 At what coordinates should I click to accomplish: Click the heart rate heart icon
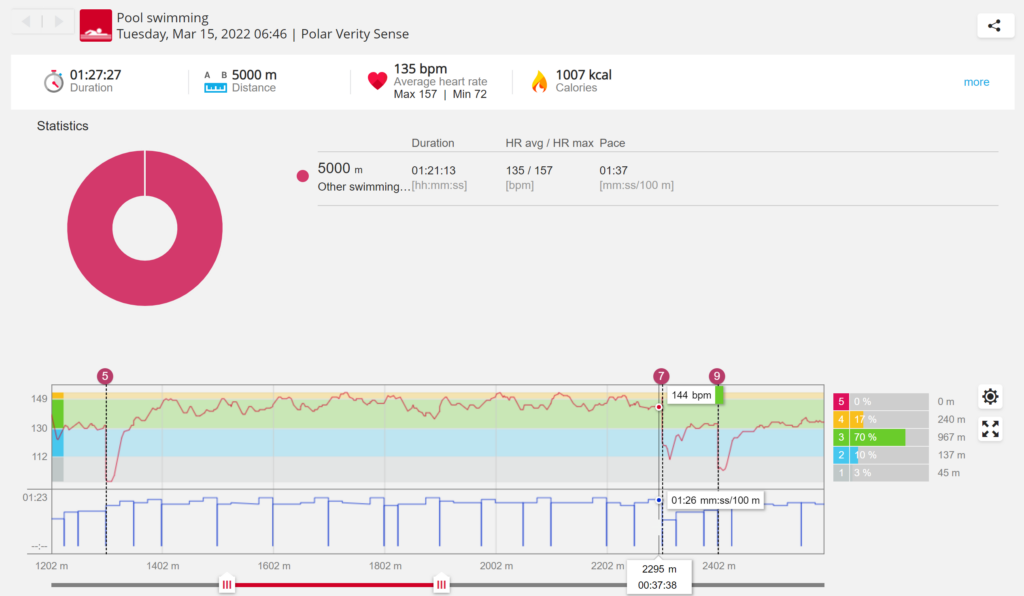[x=377, y=81]
